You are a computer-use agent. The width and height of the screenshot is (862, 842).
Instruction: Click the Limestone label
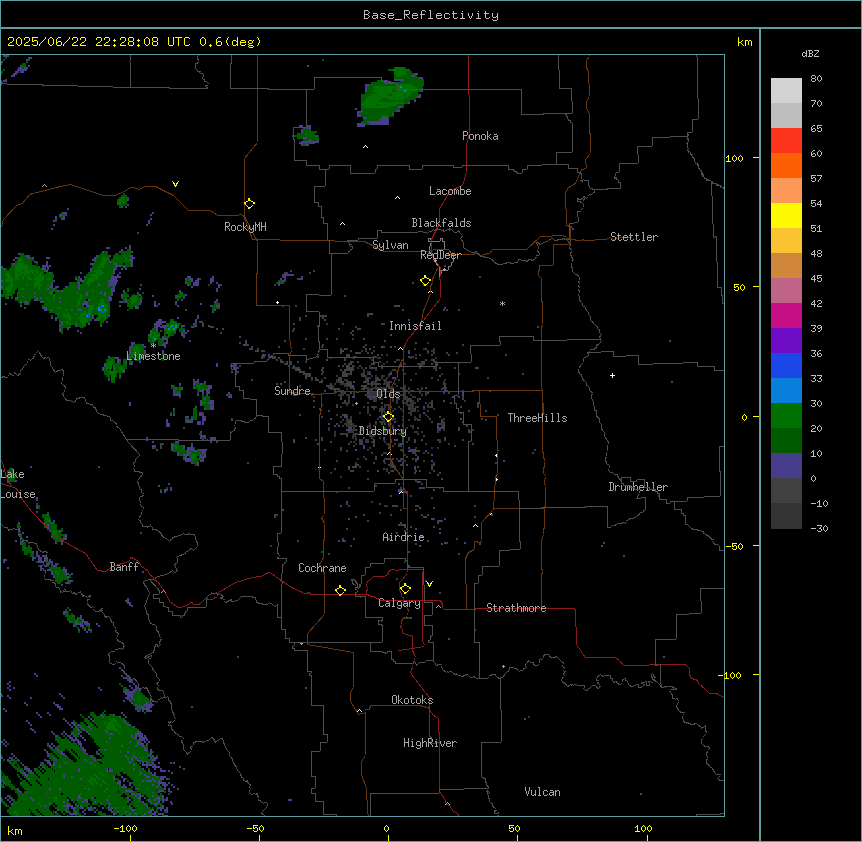tap(153, 356)
